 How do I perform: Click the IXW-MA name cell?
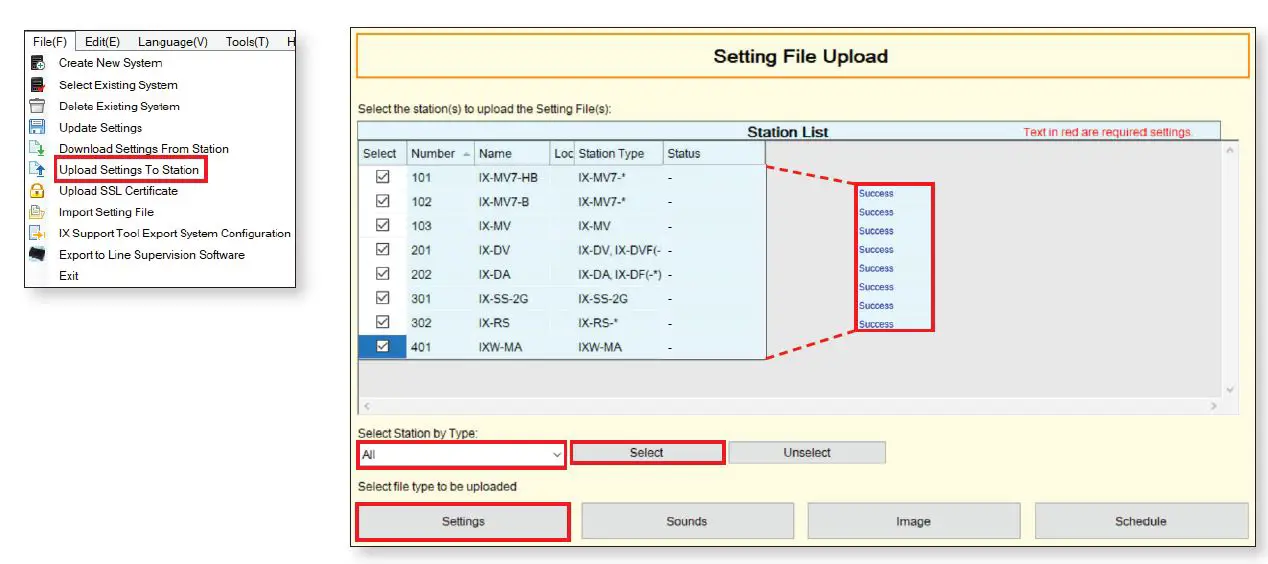[x=512, y=347]
